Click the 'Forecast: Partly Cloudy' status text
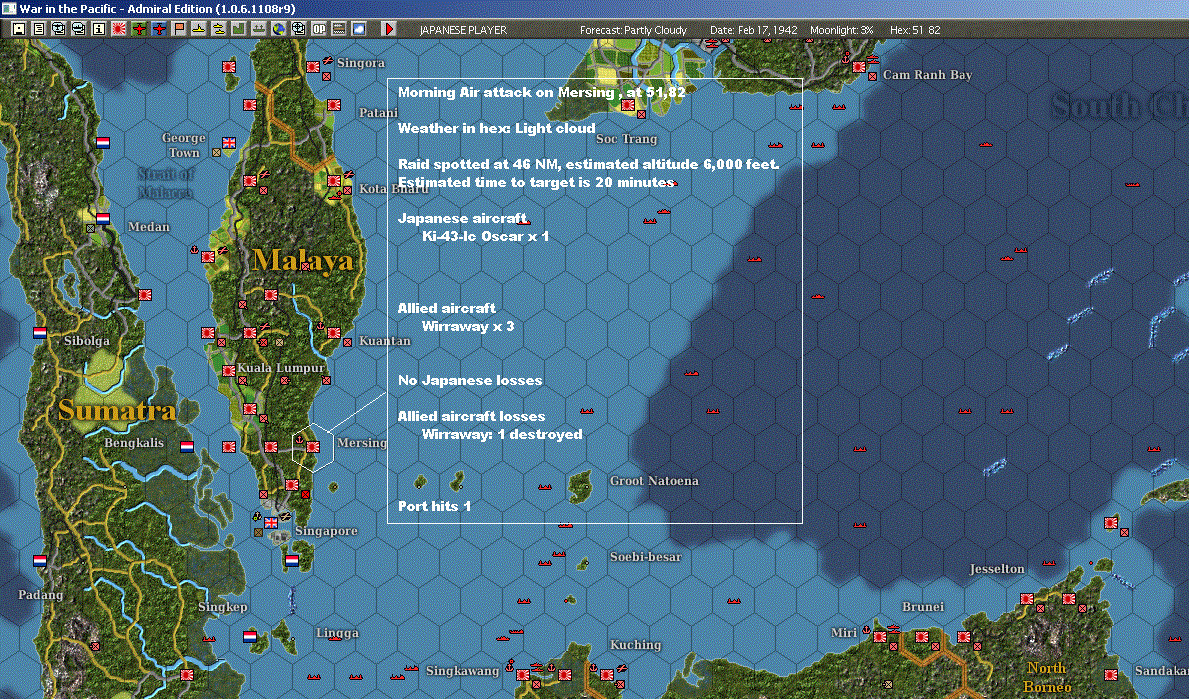 [x=633, y=30]
